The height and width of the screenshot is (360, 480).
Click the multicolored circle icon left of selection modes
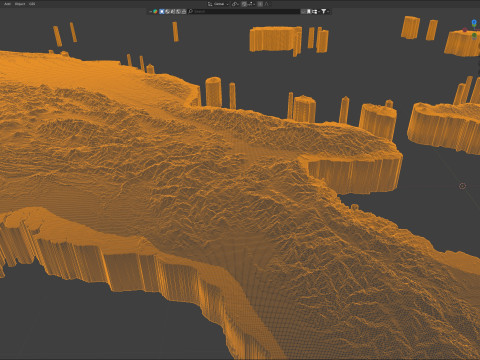tap(155, 11)
